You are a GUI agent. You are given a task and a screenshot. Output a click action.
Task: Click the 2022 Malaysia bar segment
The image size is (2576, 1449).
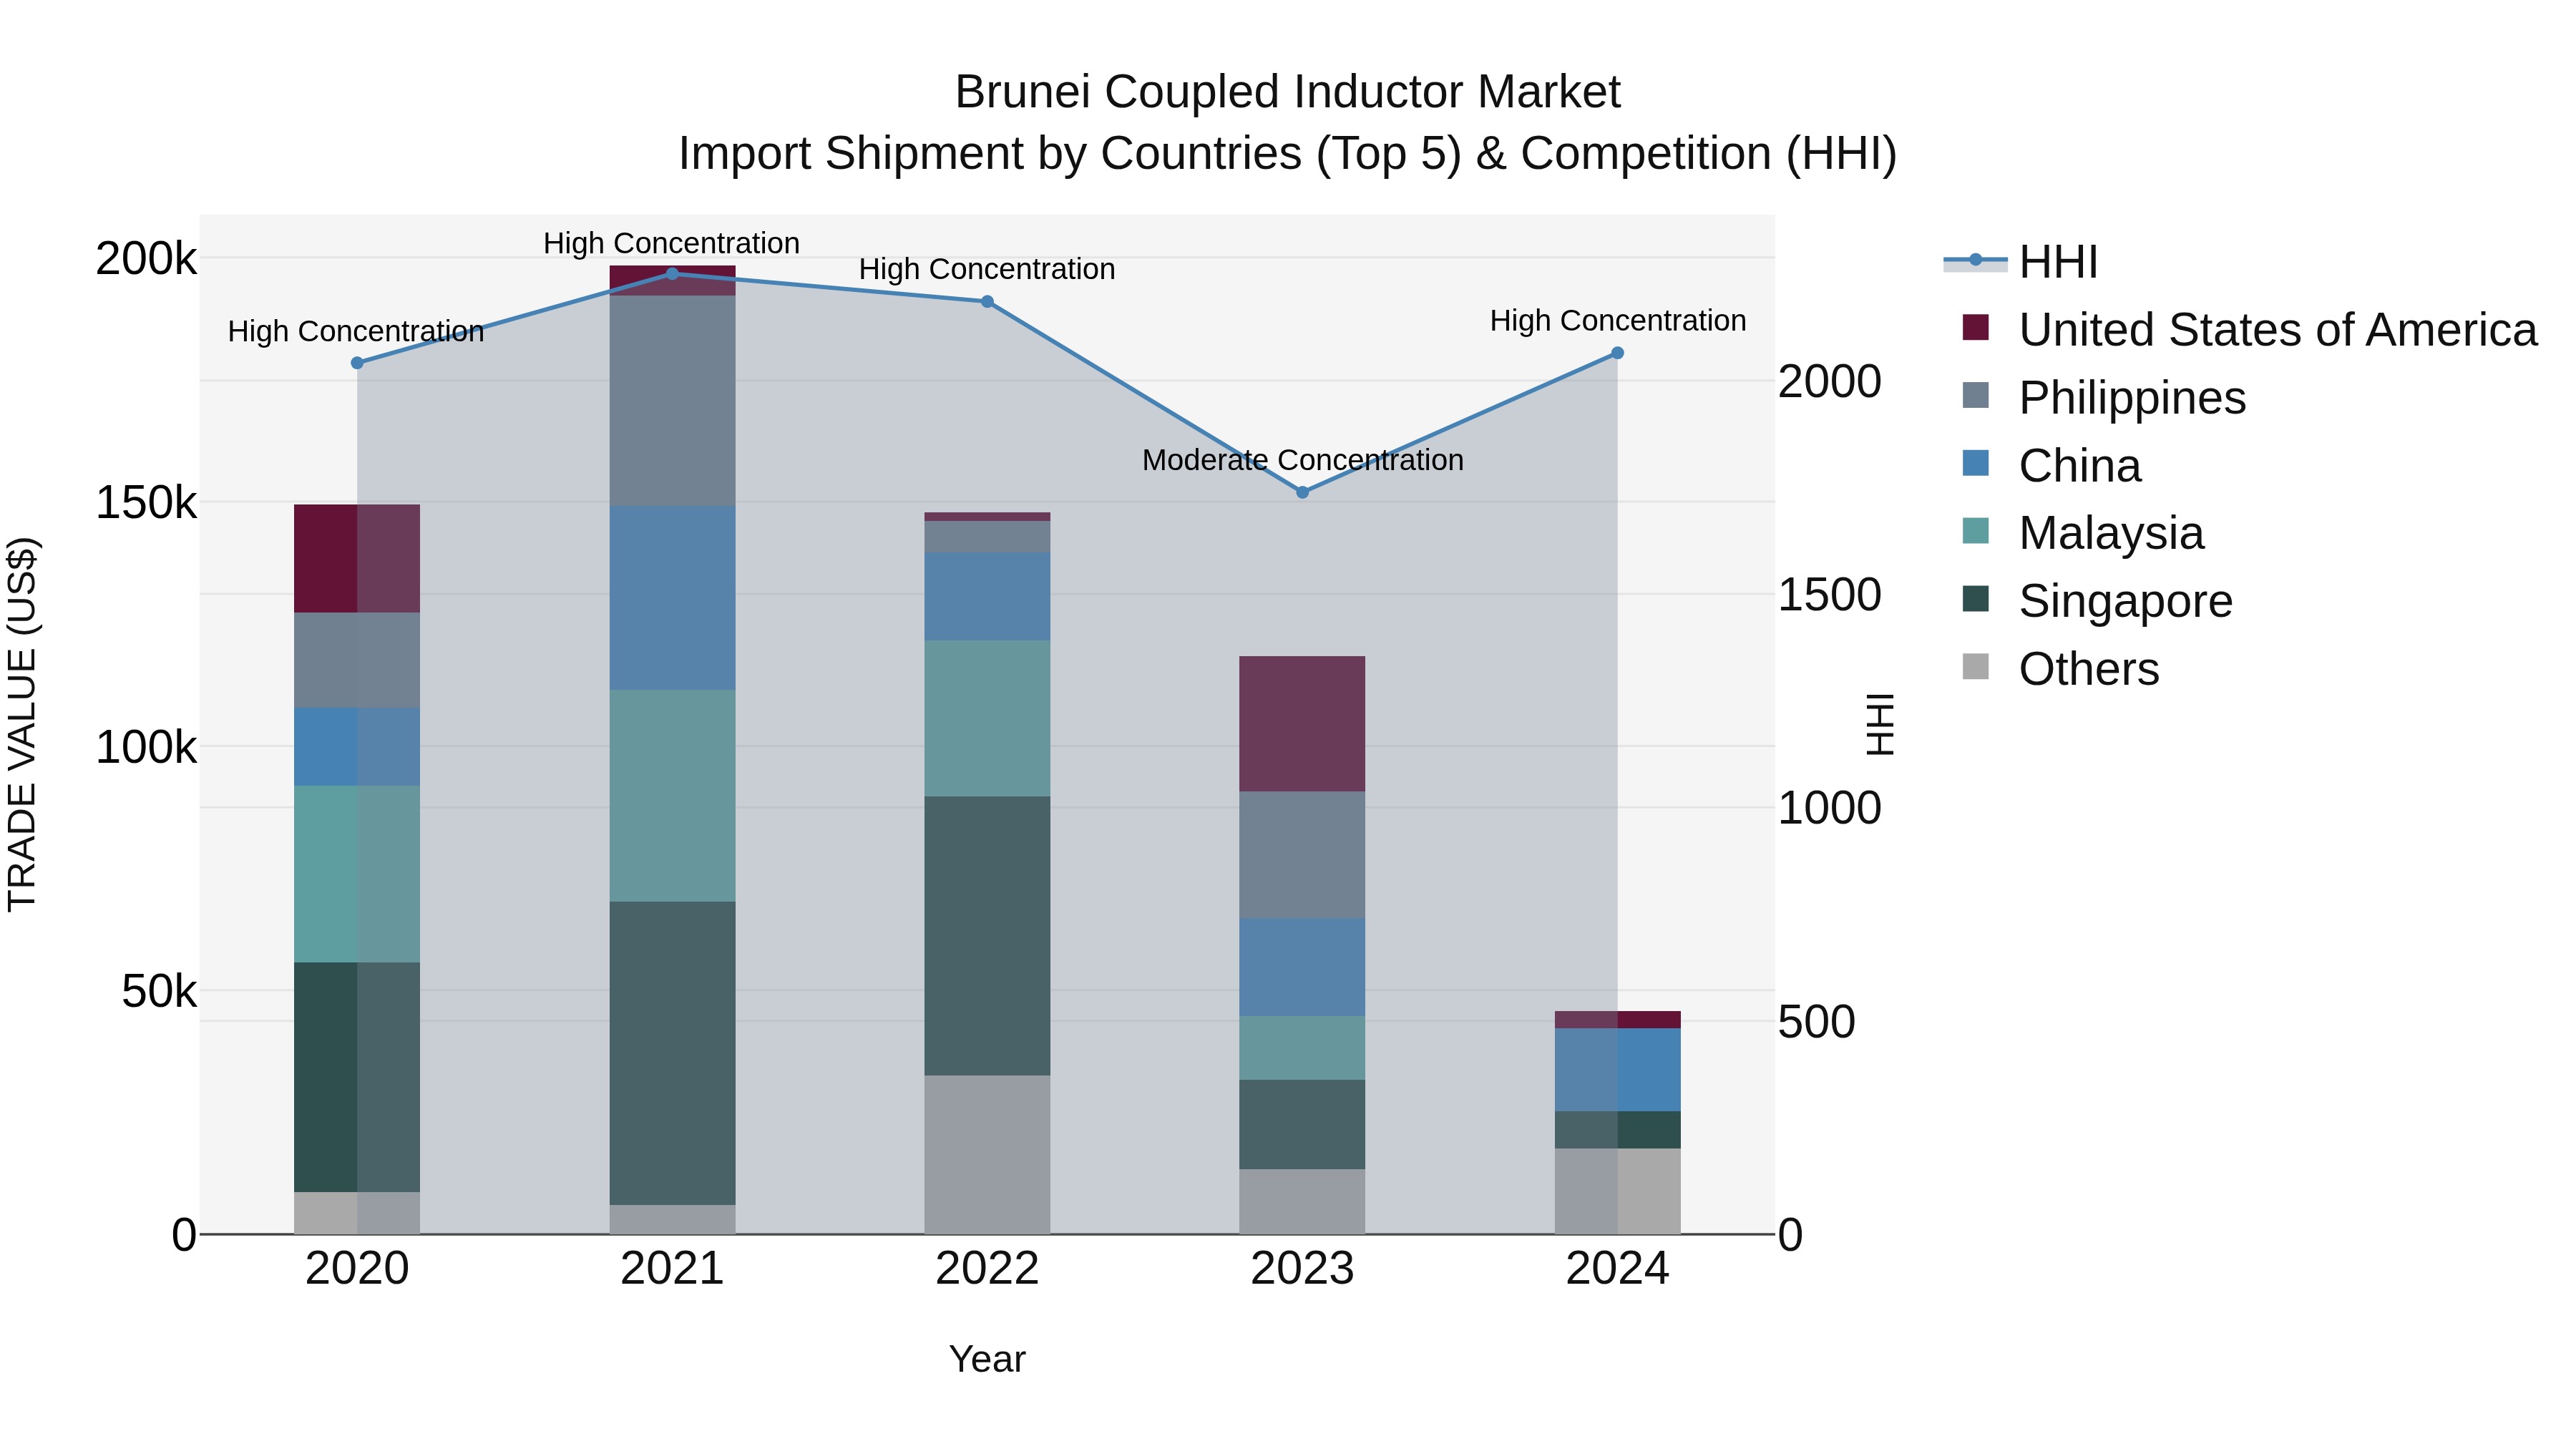(x=987, y=719)
